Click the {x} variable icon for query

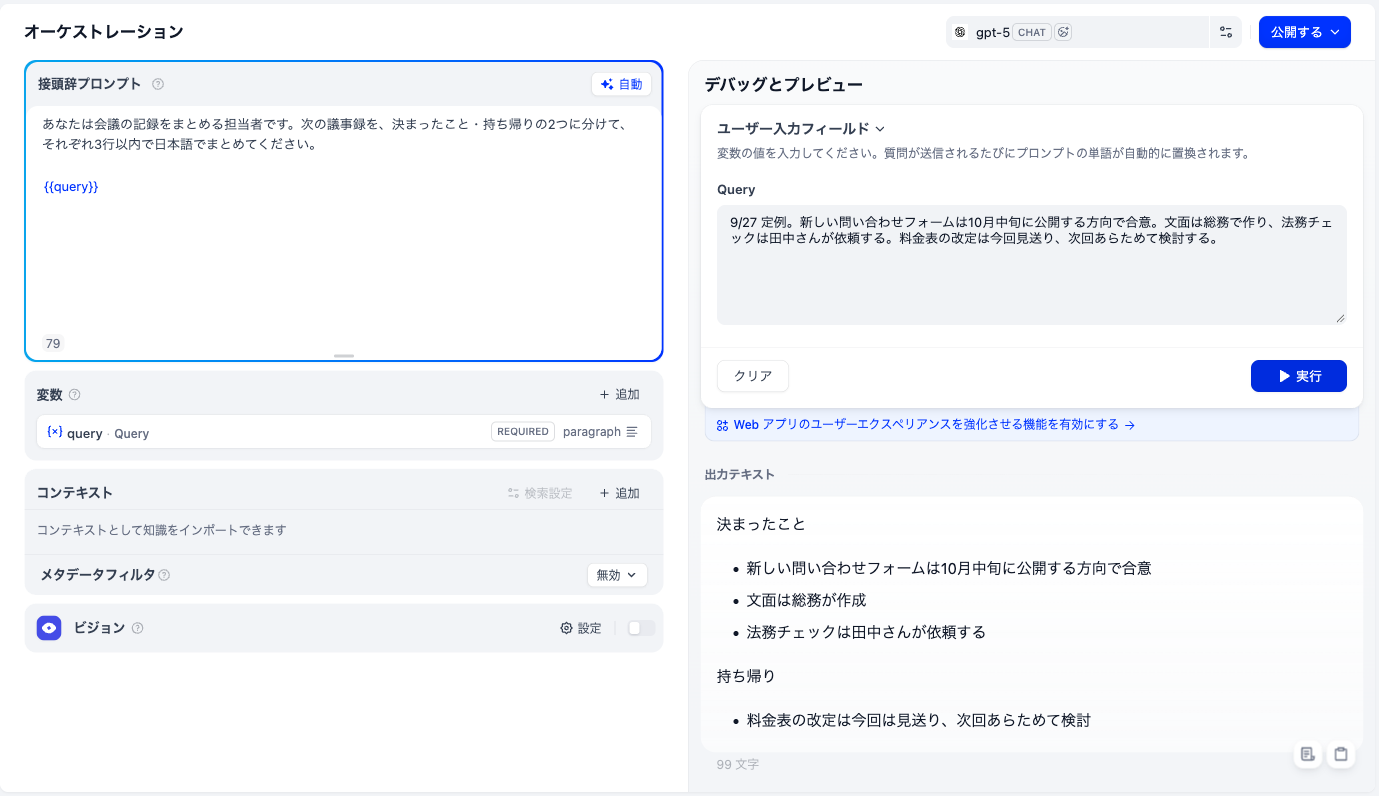[55, 432]
